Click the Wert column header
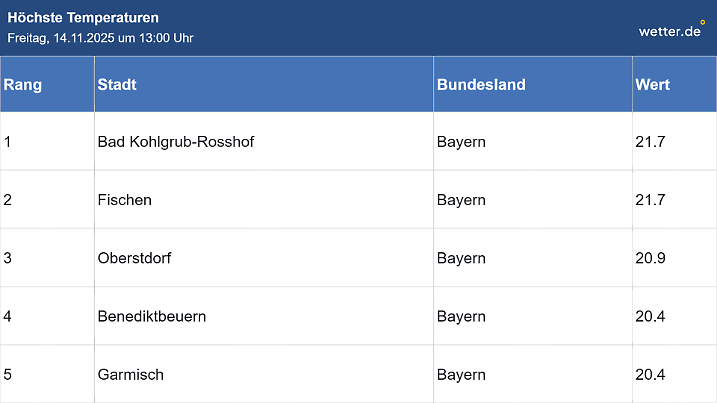The image size is (717, 403). pos(652,85)
